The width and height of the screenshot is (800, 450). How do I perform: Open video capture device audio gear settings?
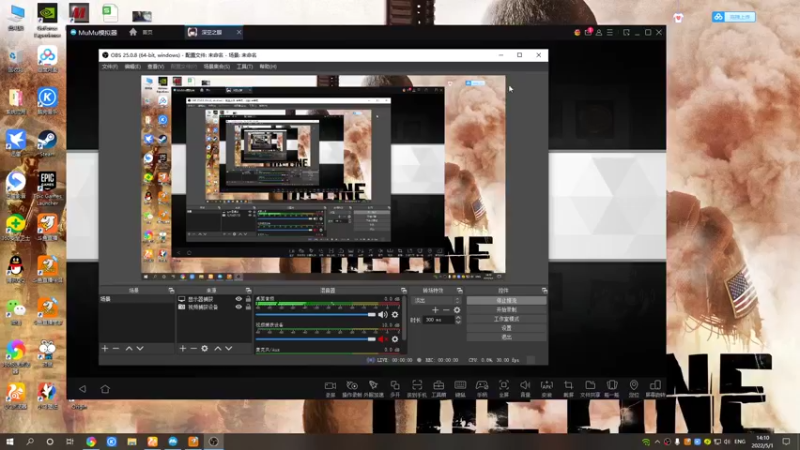click(x=395, y=339)
